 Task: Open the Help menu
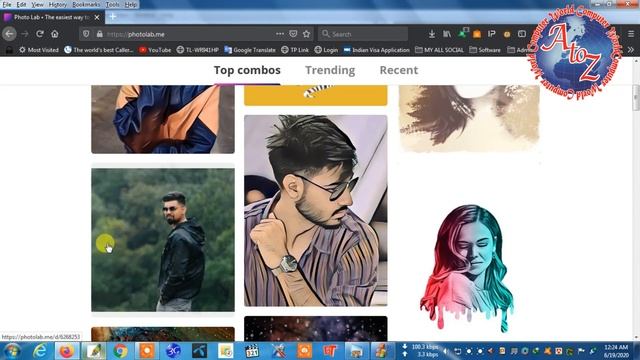tap(131, 4)
